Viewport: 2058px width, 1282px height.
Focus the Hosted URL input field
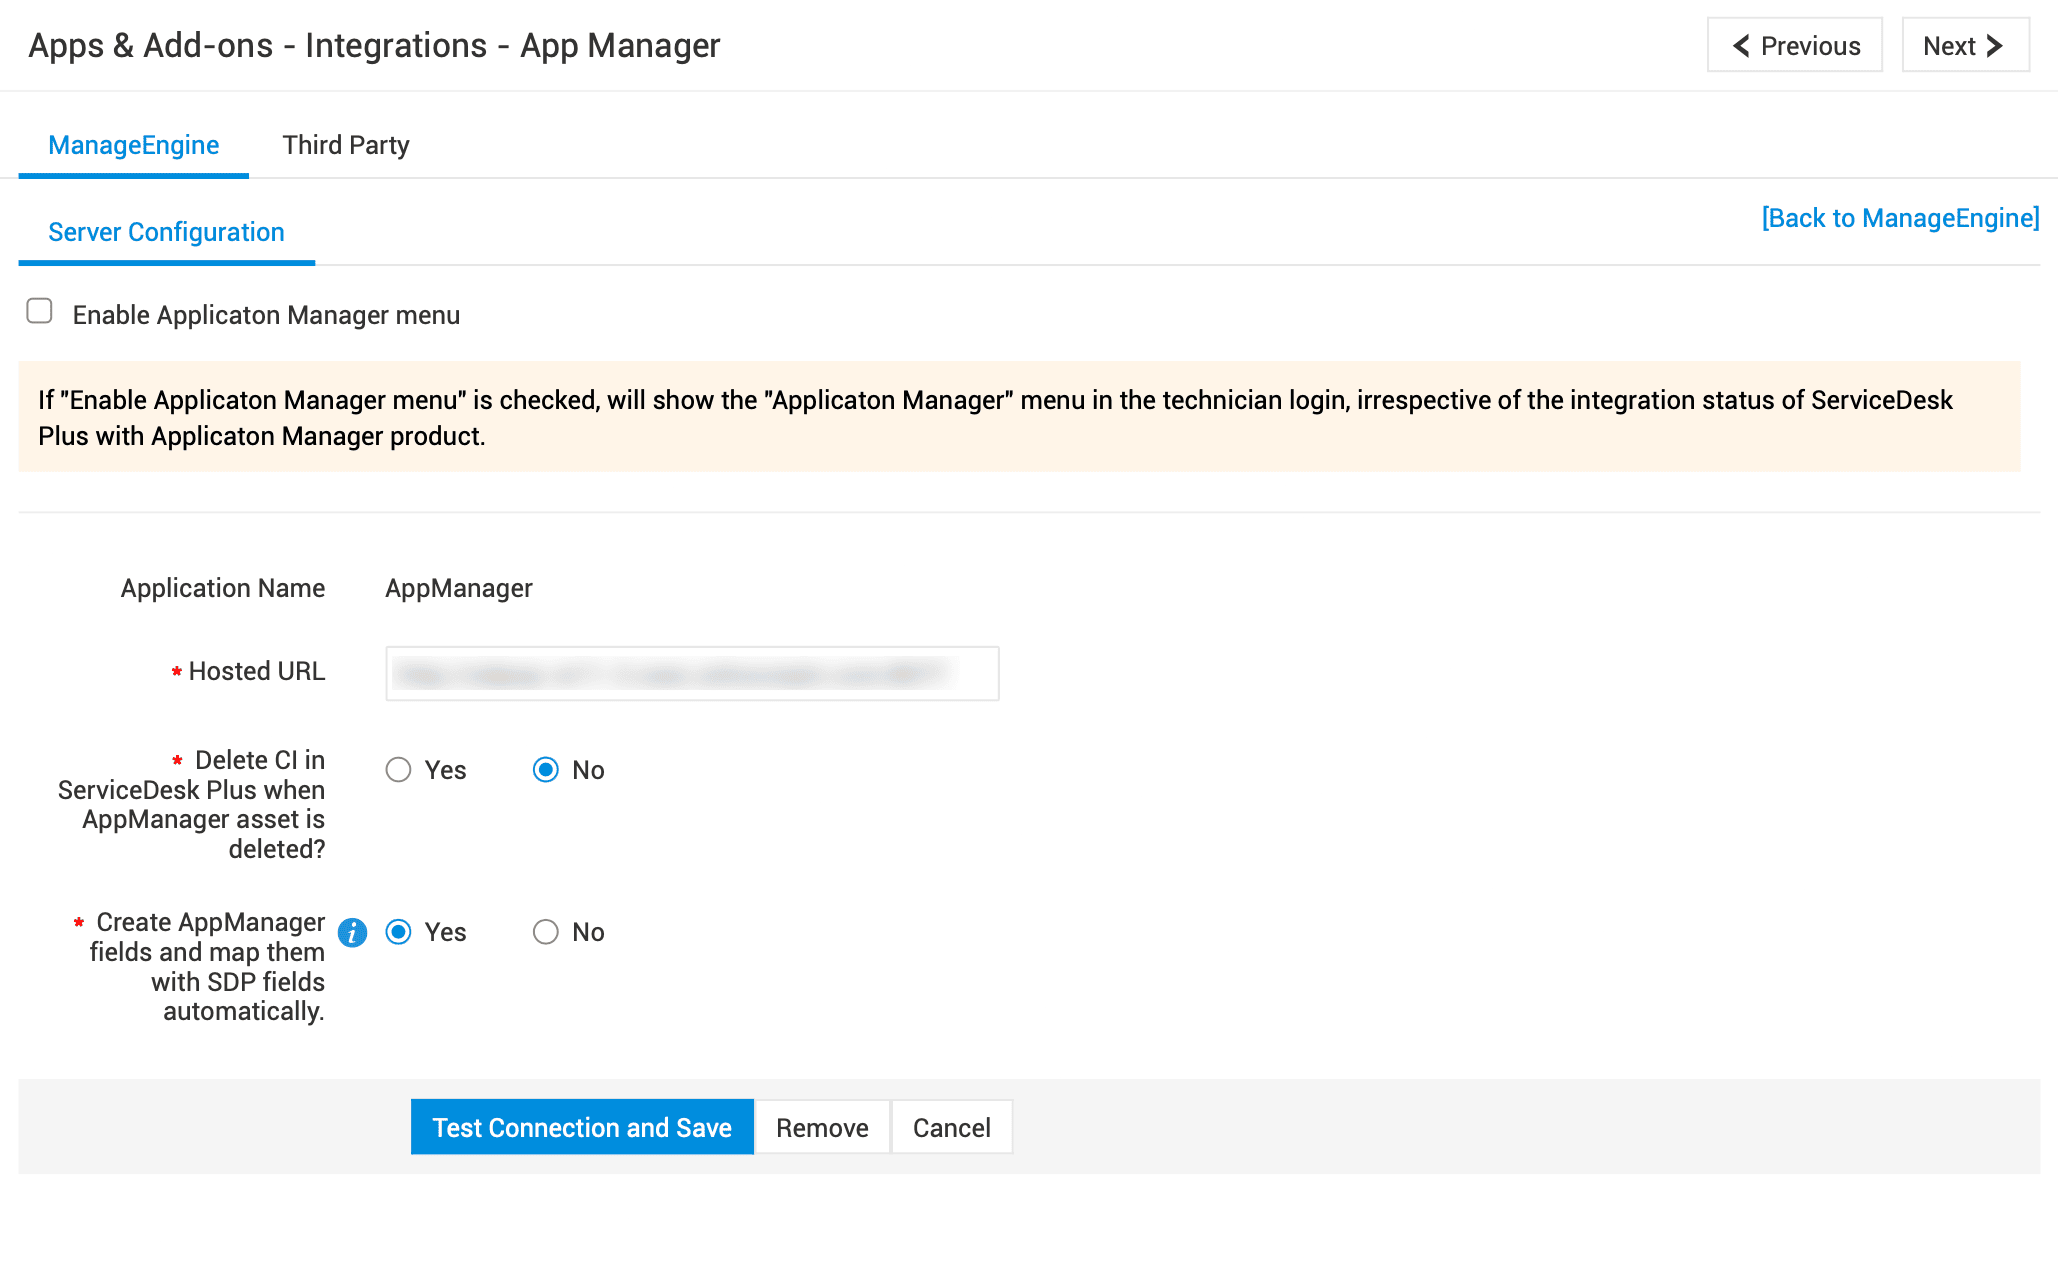692,674
